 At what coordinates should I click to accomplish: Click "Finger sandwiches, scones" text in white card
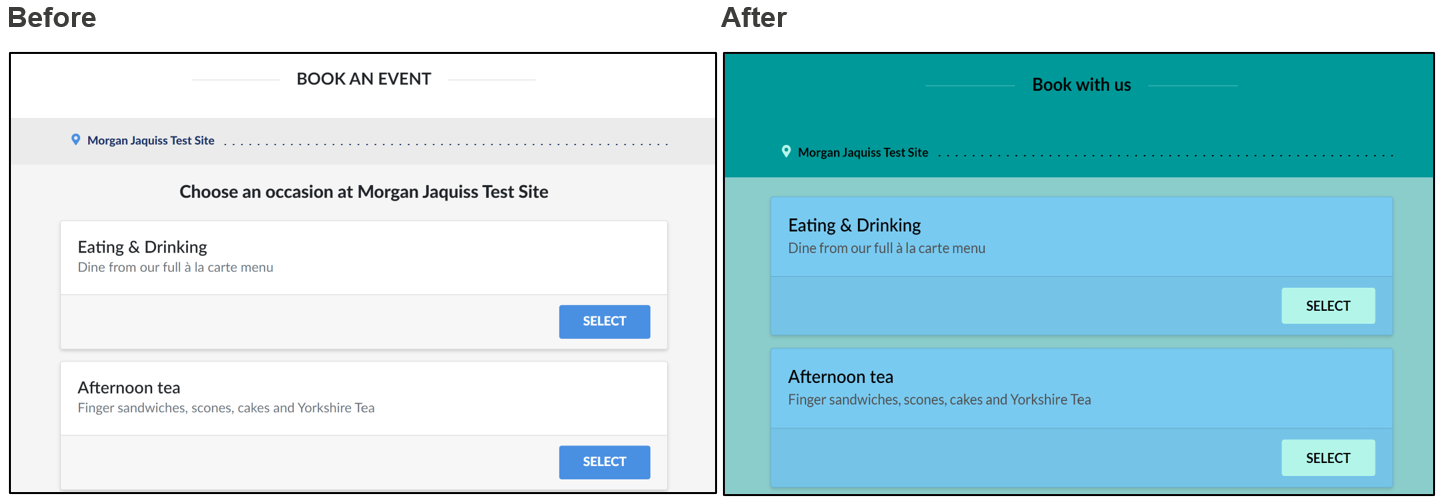[226, 408]
